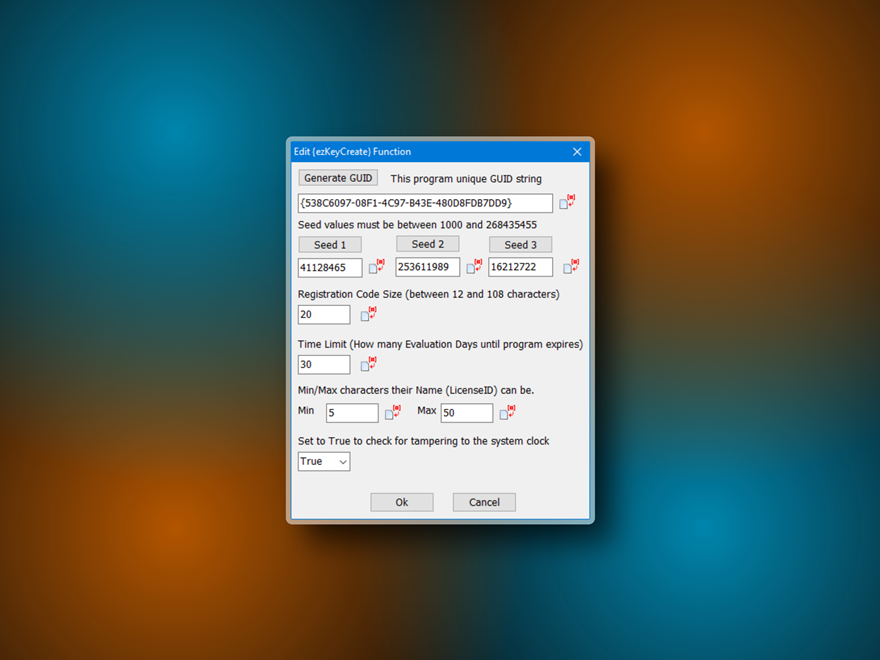Click the variable icon next to Seed 1 value
This screenshot has width=880, height=660.
click(x=376, y=267)
